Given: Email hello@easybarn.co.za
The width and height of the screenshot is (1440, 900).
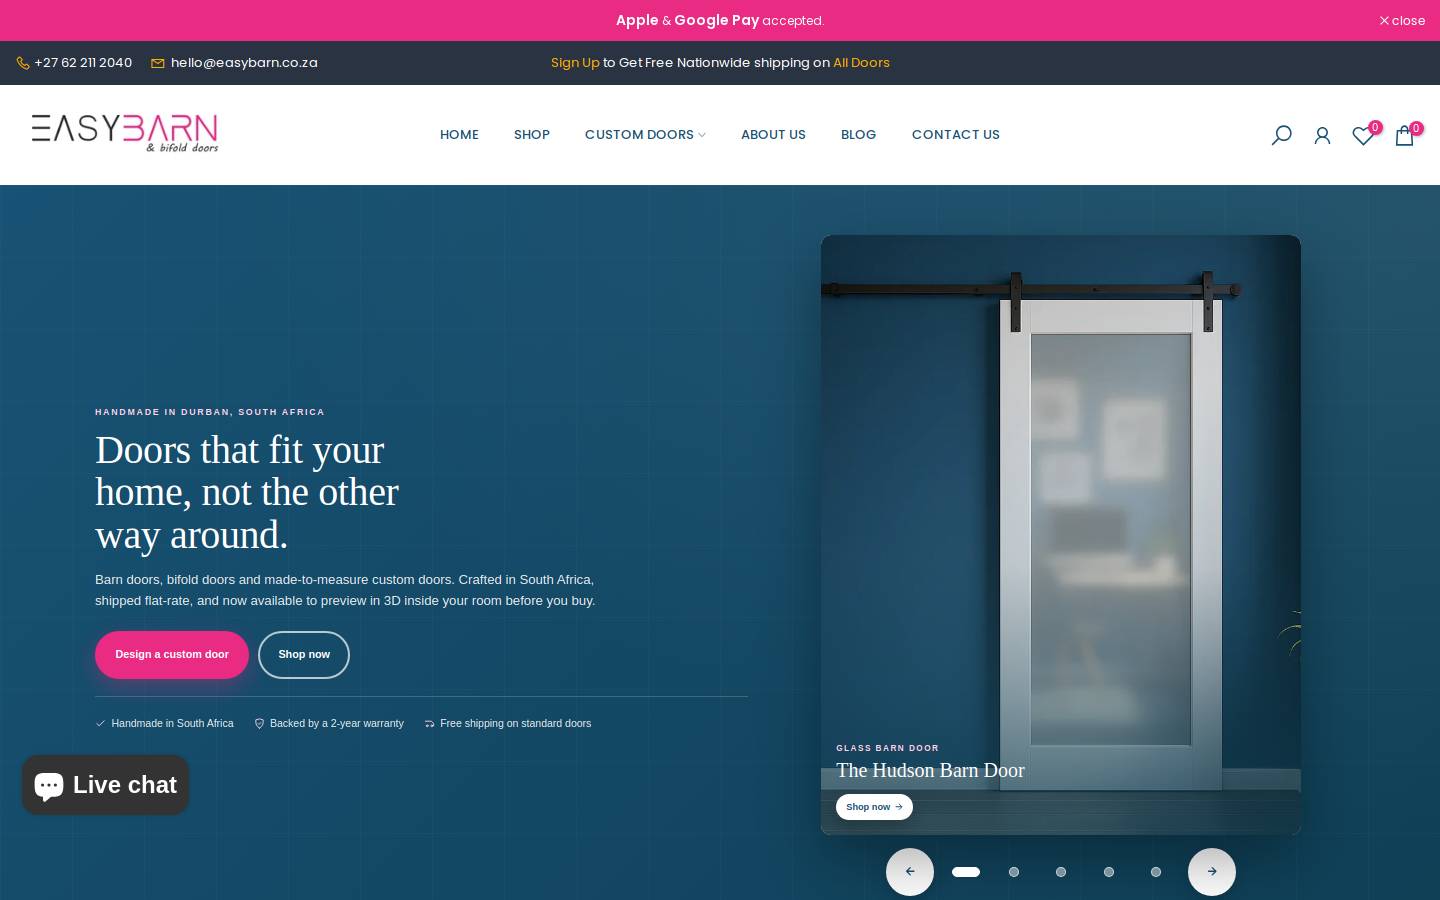Looking at the screenshot, I should coord(244,63).
